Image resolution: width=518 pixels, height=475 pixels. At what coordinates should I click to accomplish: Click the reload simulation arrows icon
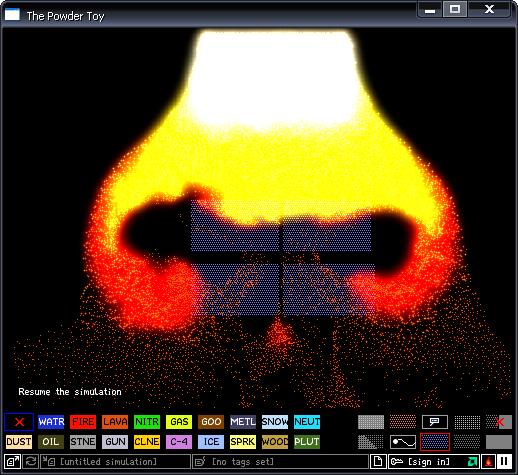point(31,462)
